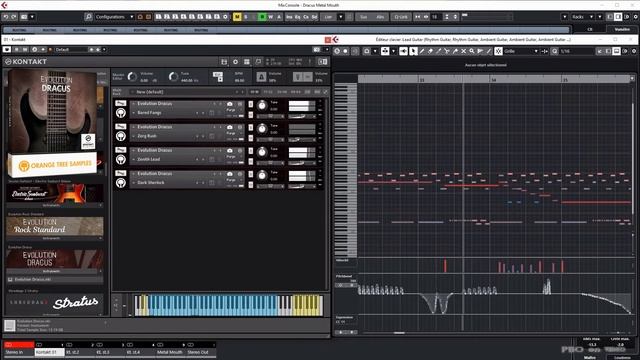Adjust the Master Tune knob in Kontakt

(x=173, y=77)
